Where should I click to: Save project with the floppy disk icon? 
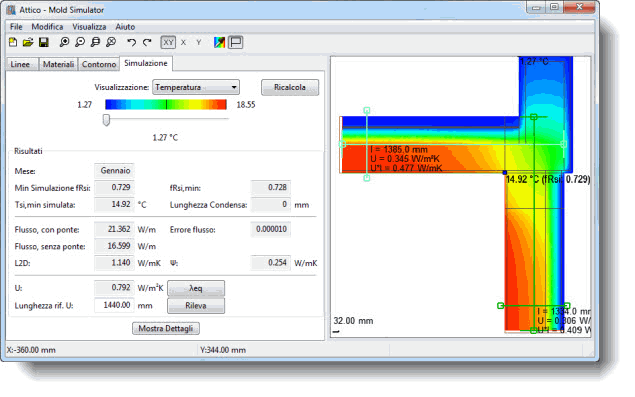tap(44, 42)
